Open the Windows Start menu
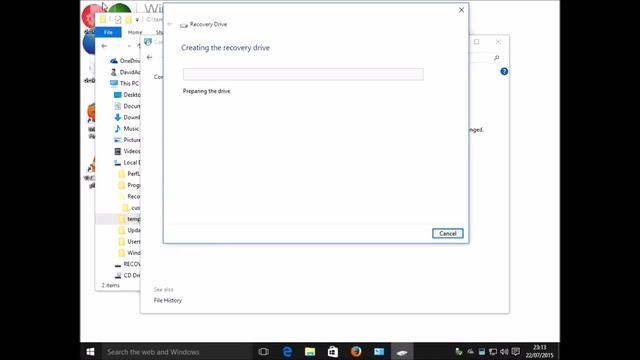 click(90, 351)
